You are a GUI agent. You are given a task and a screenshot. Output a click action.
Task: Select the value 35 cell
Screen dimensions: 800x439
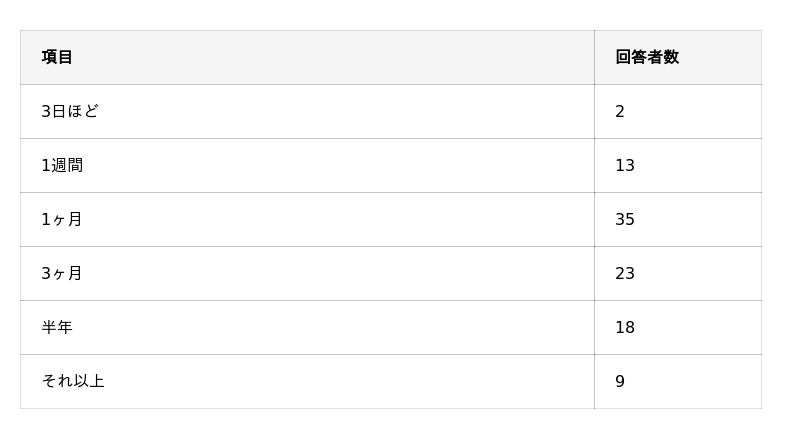(x=625, y=219)
